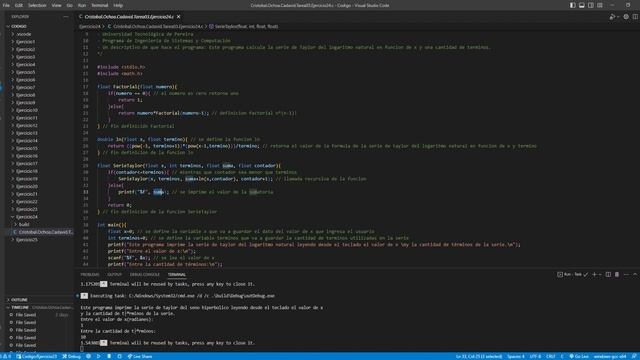Click on int main() line 38
The image size is (640, 360).
tap(111, 224)
